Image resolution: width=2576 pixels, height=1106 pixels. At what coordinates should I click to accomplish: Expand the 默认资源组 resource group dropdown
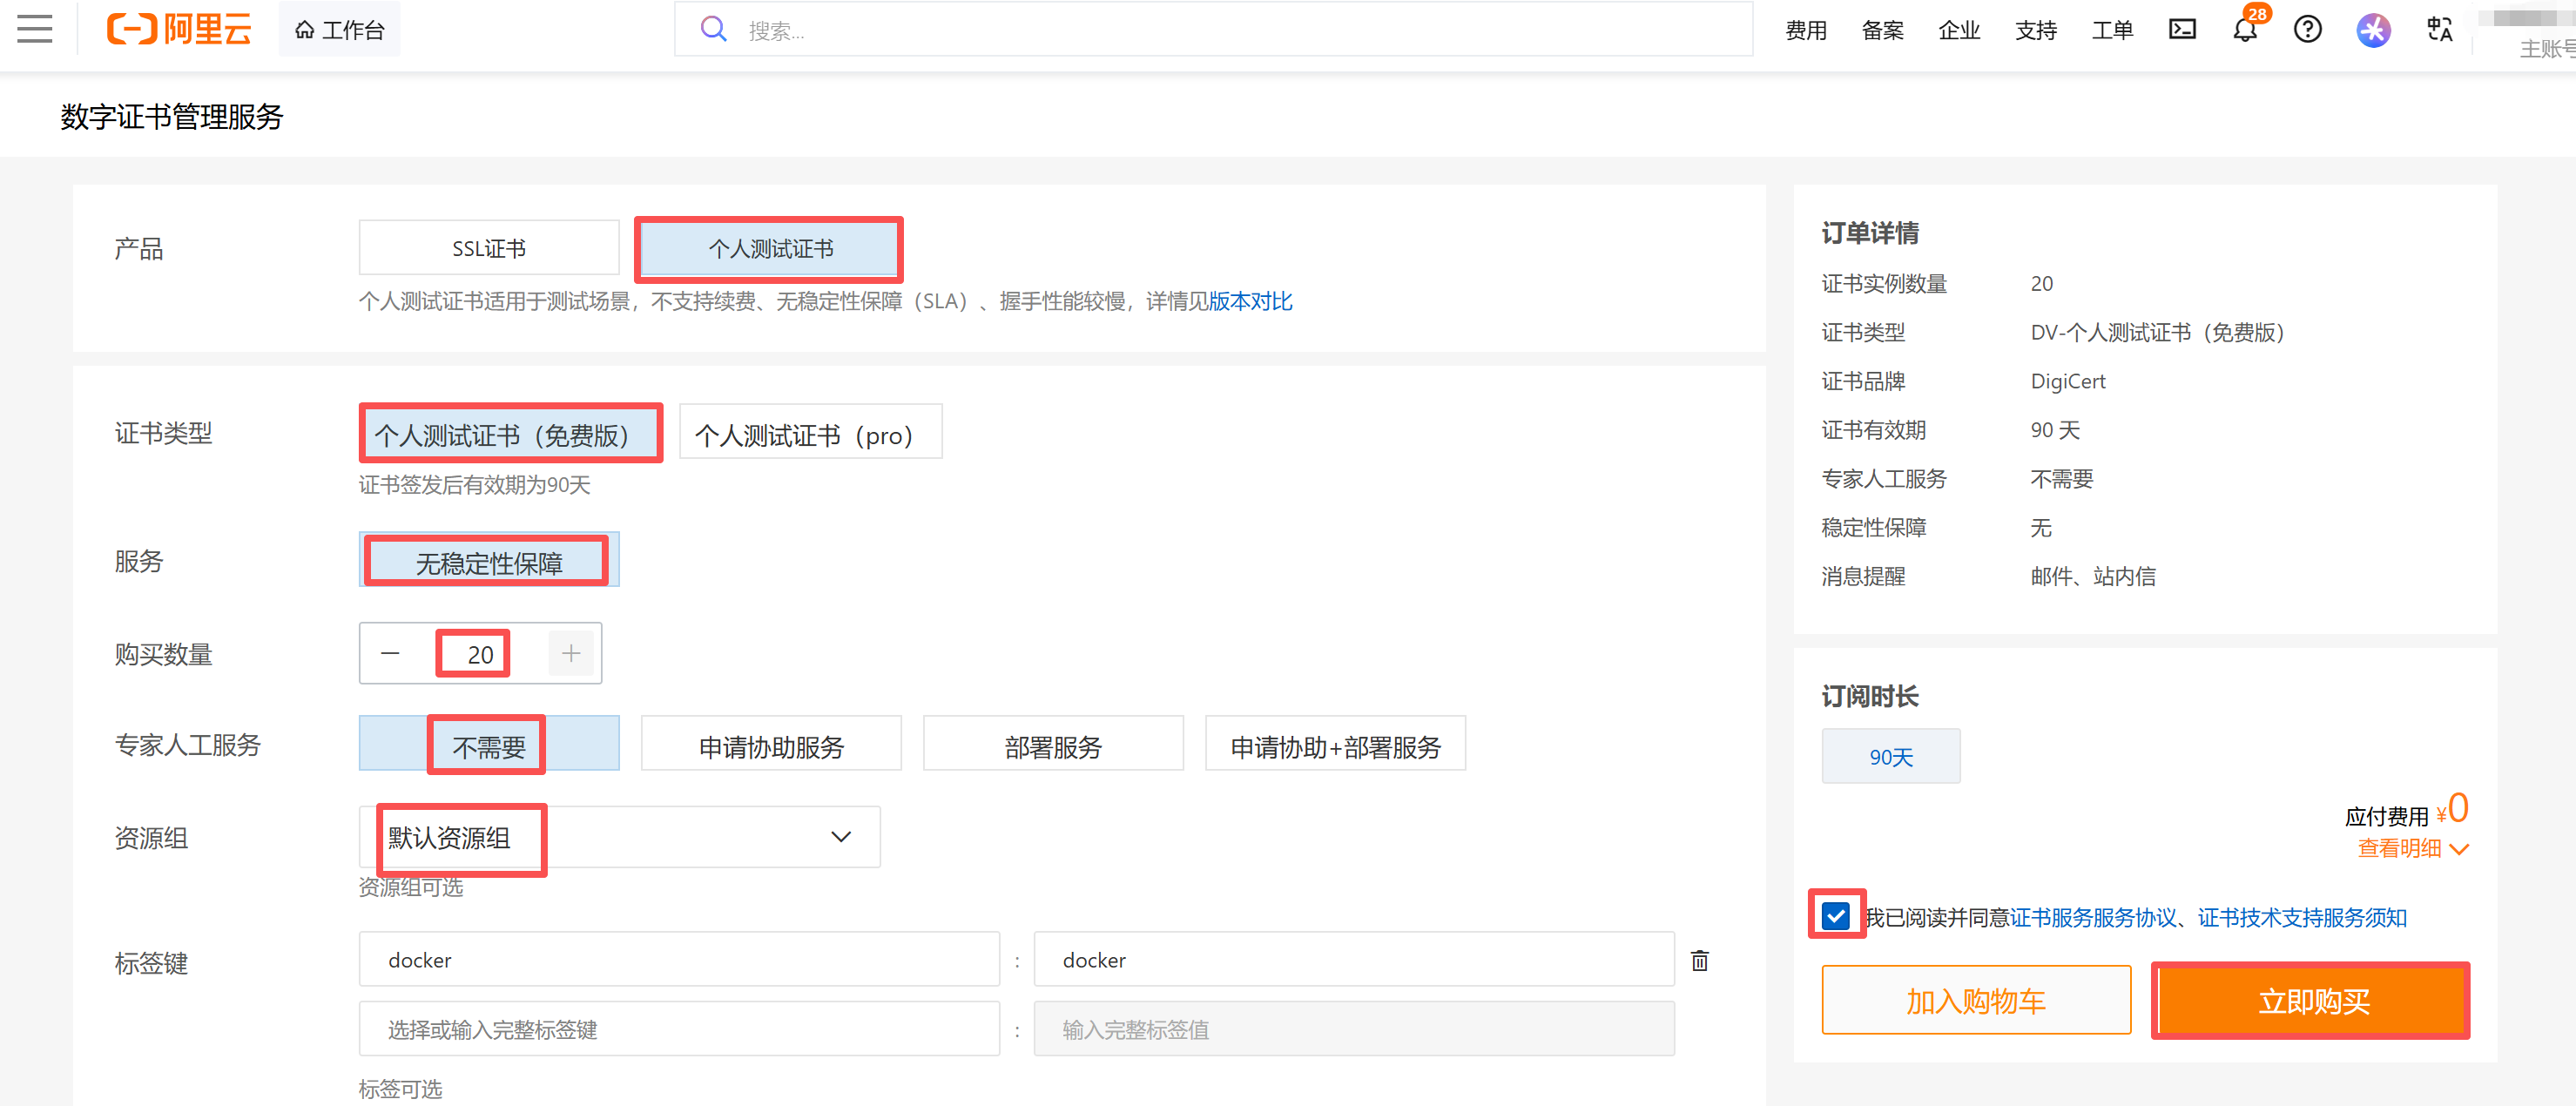point(619,837)
